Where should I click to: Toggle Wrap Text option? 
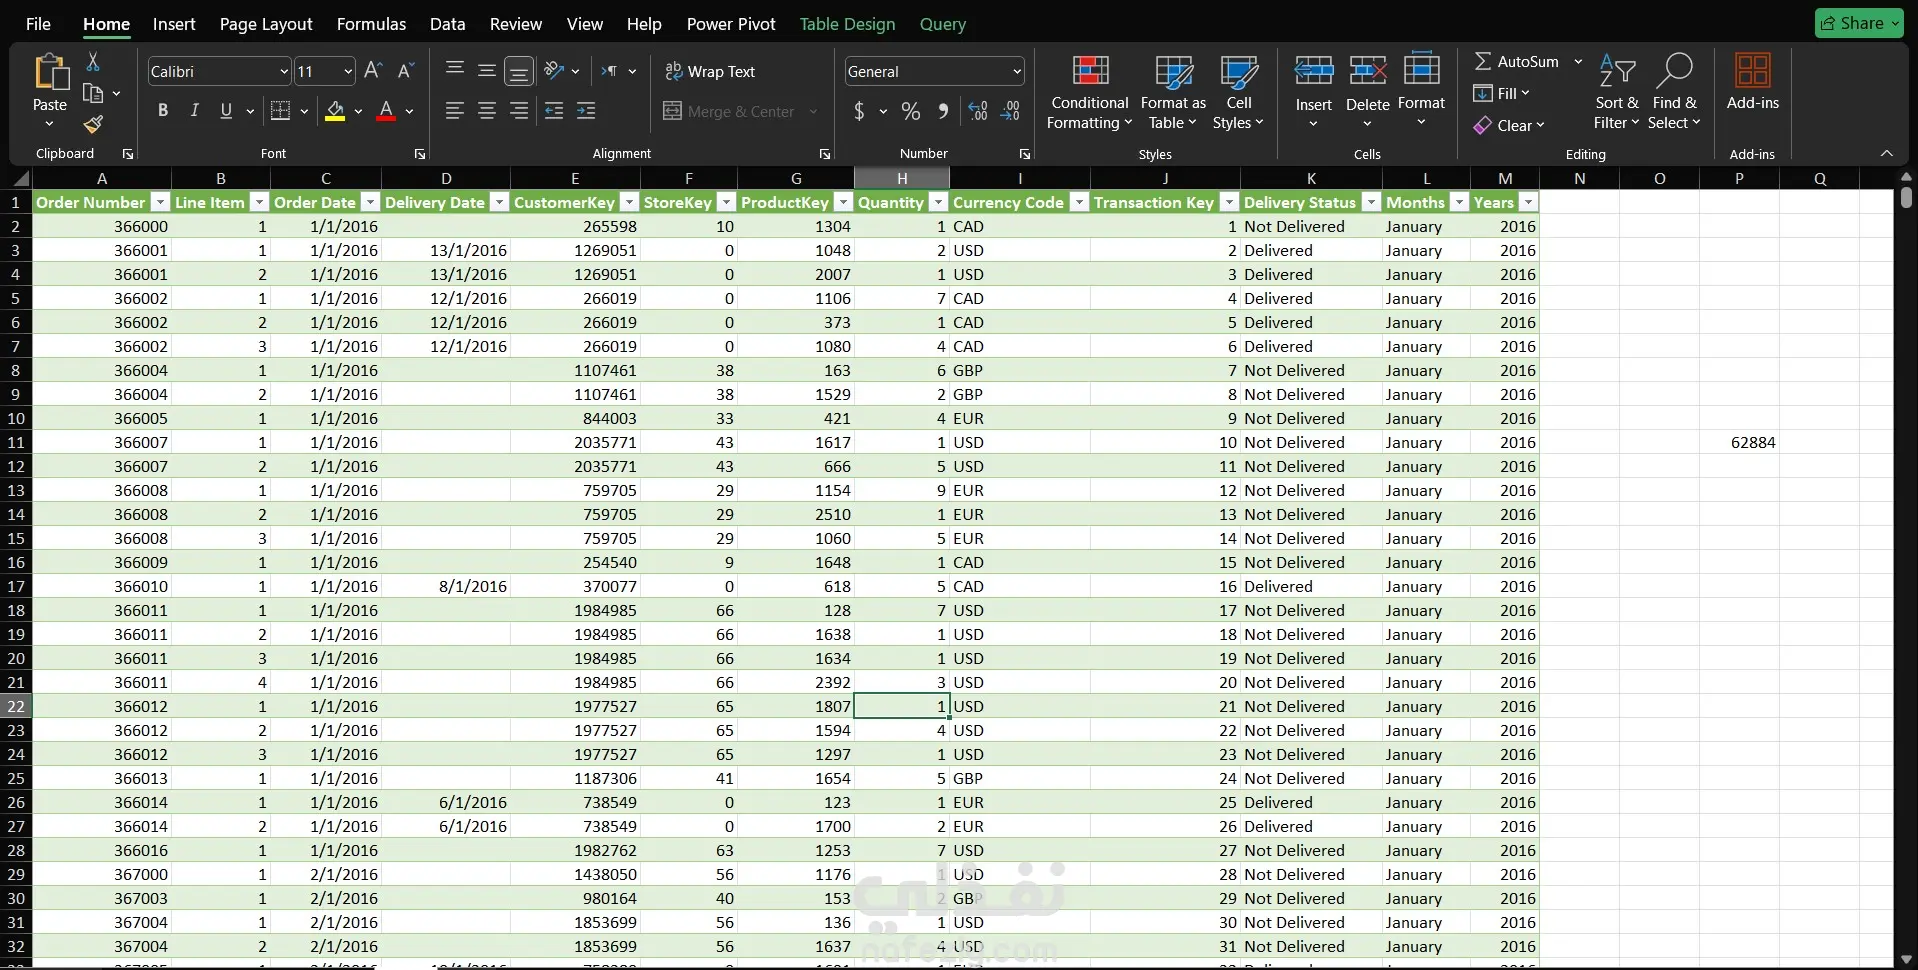pyautogui.click(x=710, y=72)
